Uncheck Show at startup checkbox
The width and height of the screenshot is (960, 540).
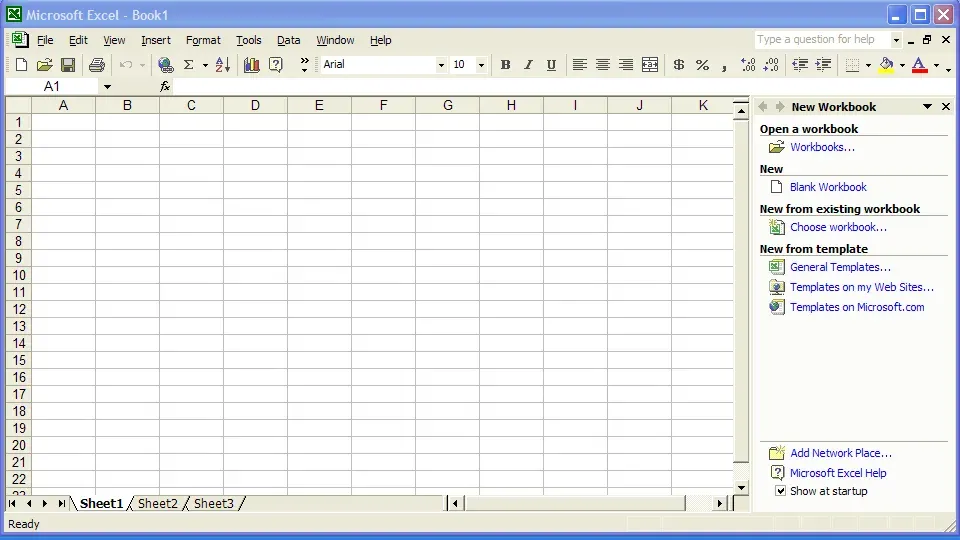[781, 490]
